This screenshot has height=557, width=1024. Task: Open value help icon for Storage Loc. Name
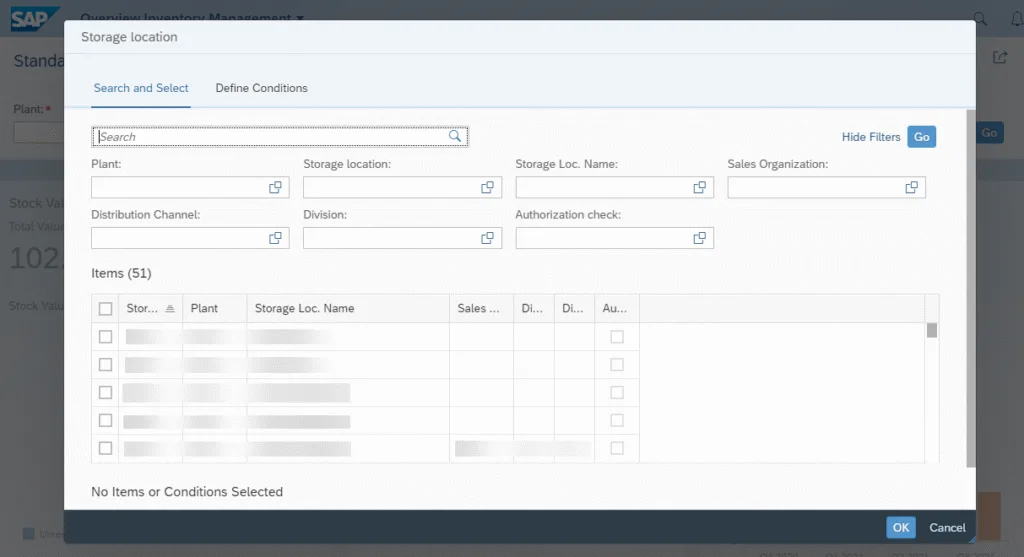[x=699, y=187]
